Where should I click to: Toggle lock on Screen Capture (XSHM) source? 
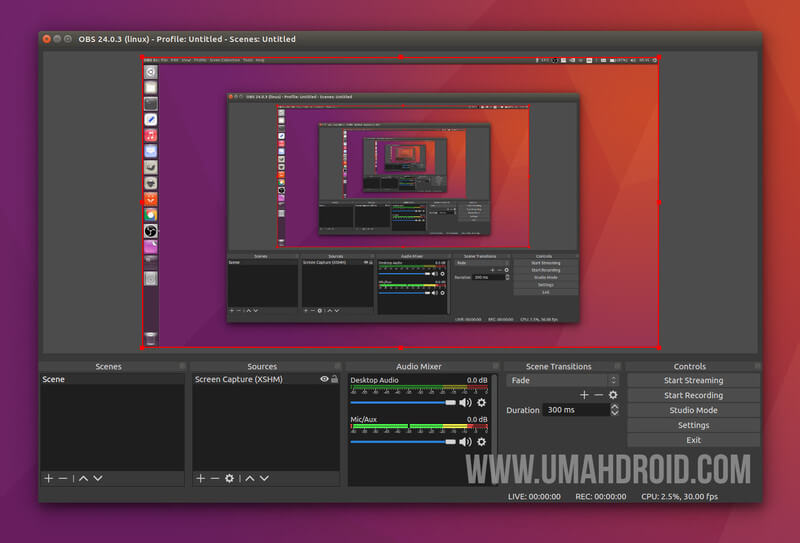click(x=335, y=379)
